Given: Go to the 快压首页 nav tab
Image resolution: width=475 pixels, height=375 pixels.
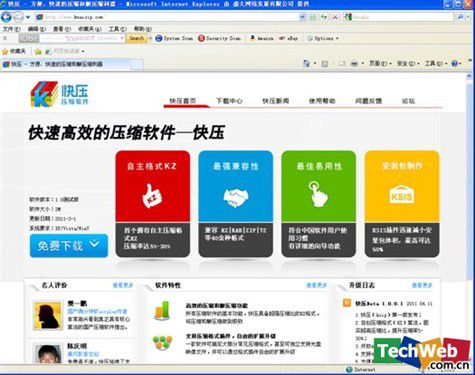Looking at the screenshot, I should [x=183, y=101].
